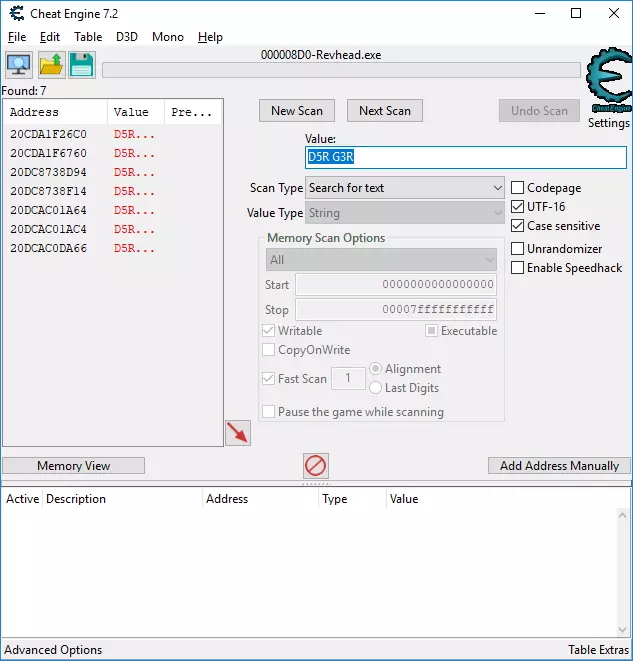Toggle the Codepage checkbox
The width and height of the screenshot is (633, 661).
[517, 188]
